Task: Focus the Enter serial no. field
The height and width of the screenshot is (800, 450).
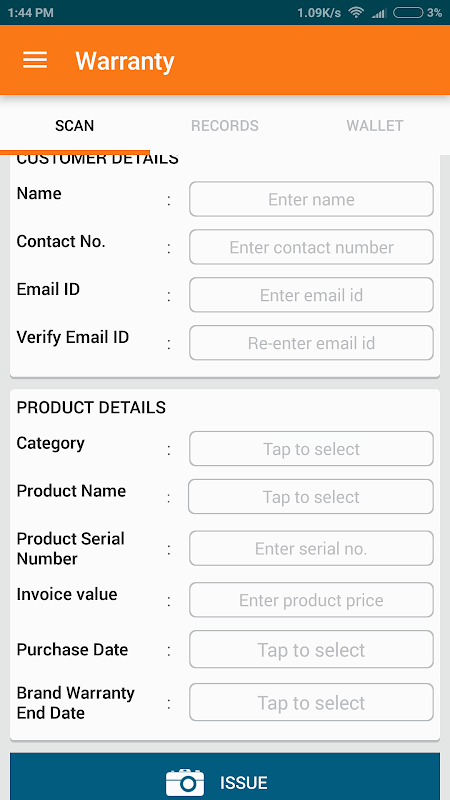Action: coord(311,548)
